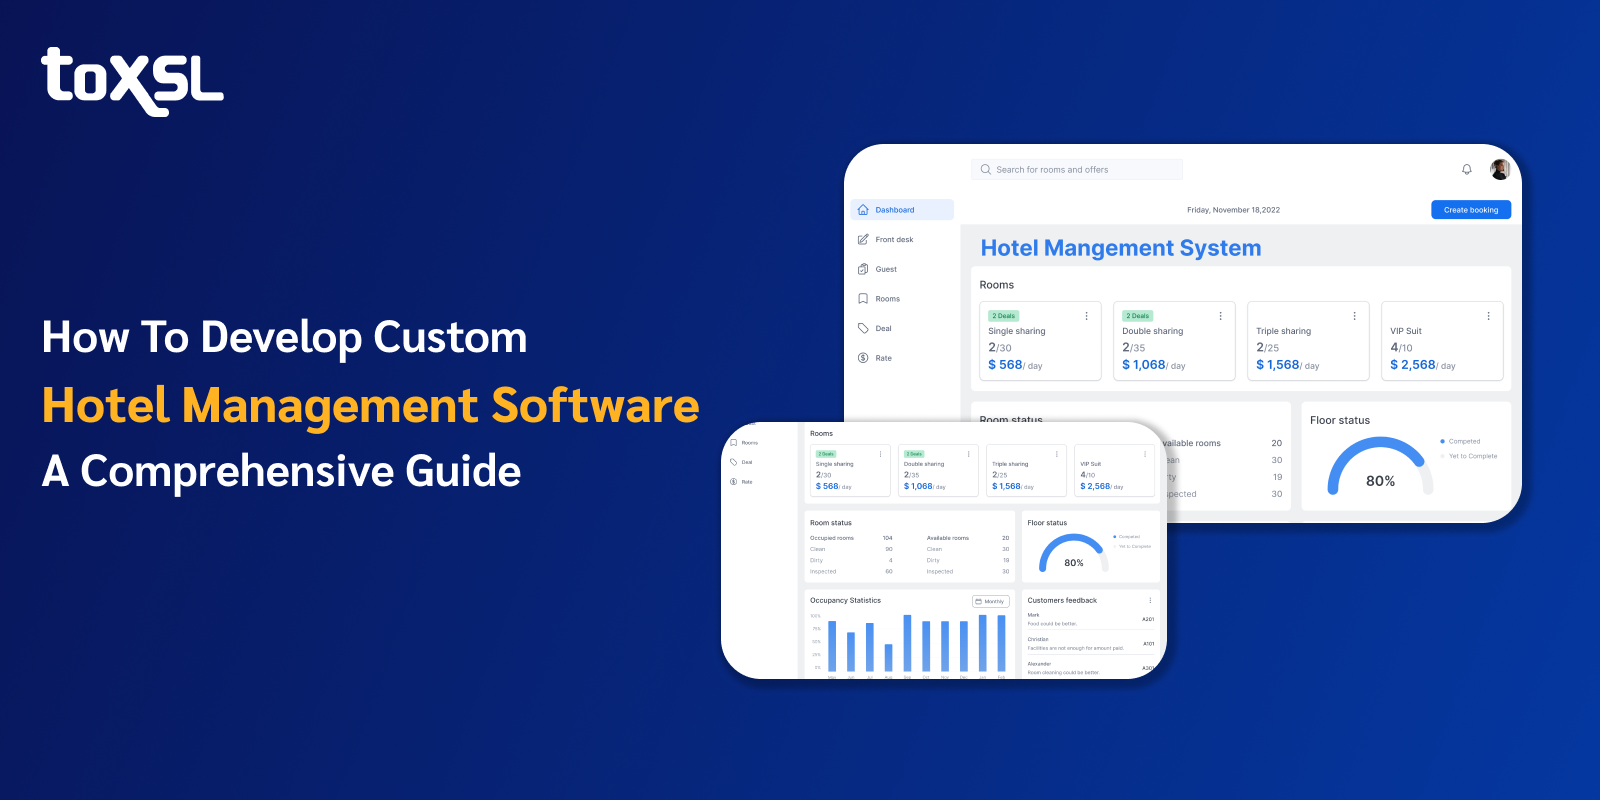Open Customers feedback options menu
Screen dimensions: 1600x800
click(1150, 601)
